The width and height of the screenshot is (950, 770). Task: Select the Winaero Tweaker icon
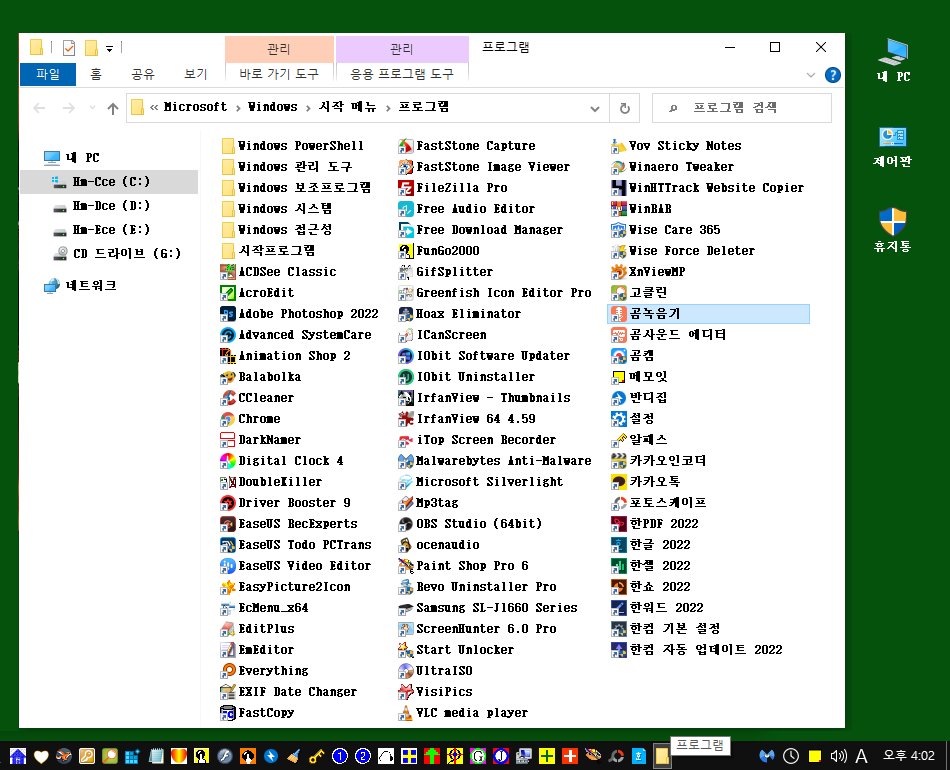[619, 167]
